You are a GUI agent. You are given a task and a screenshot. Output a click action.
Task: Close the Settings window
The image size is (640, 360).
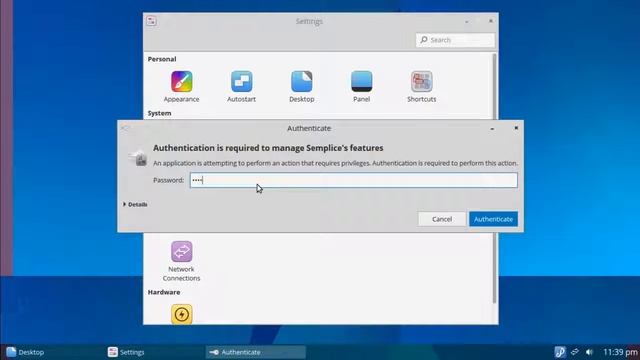point(491,21)
